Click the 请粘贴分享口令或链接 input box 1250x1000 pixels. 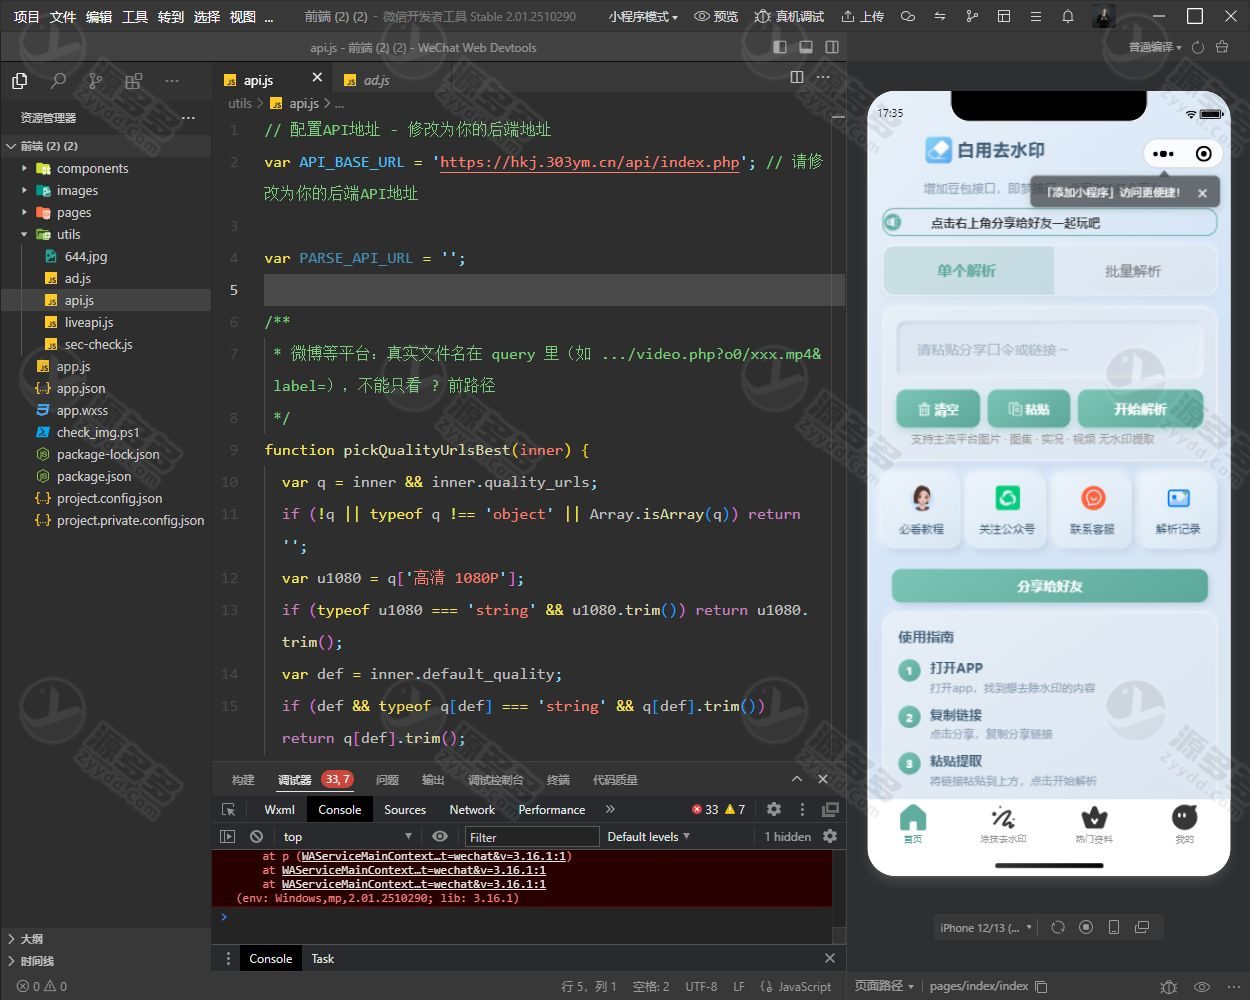pyautogui.click(x=1049, y=350)
